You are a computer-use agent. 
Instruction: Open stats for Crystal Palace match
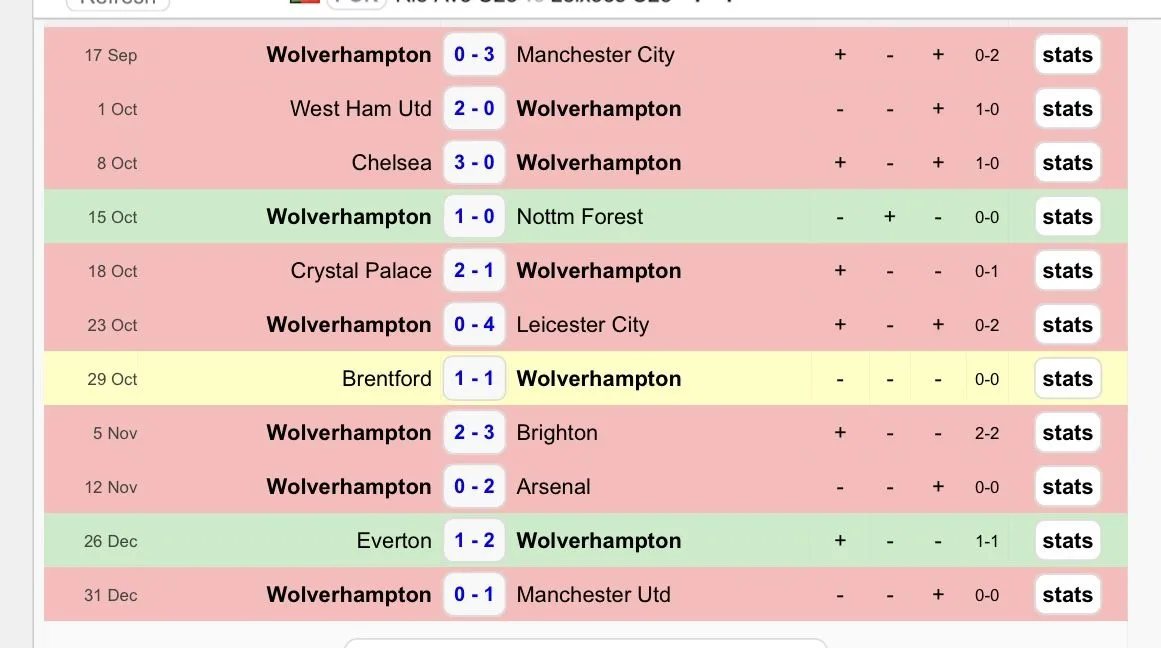click(x=1067, y=271)
